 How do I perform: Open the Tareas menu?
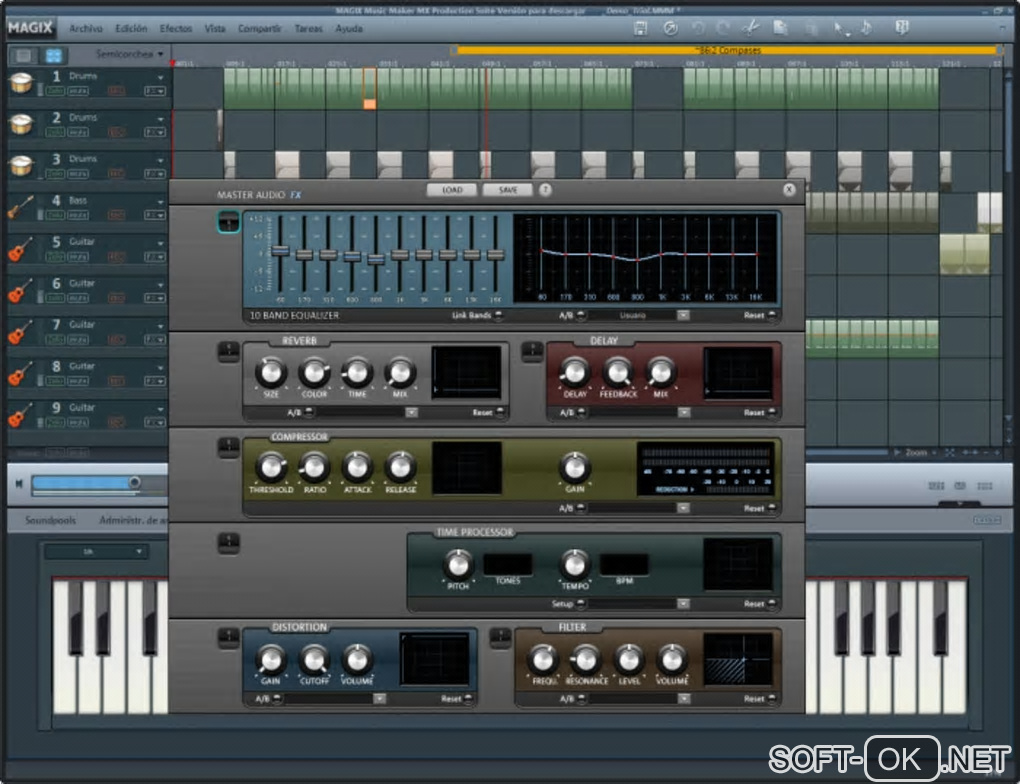click(x=308, y=29)
